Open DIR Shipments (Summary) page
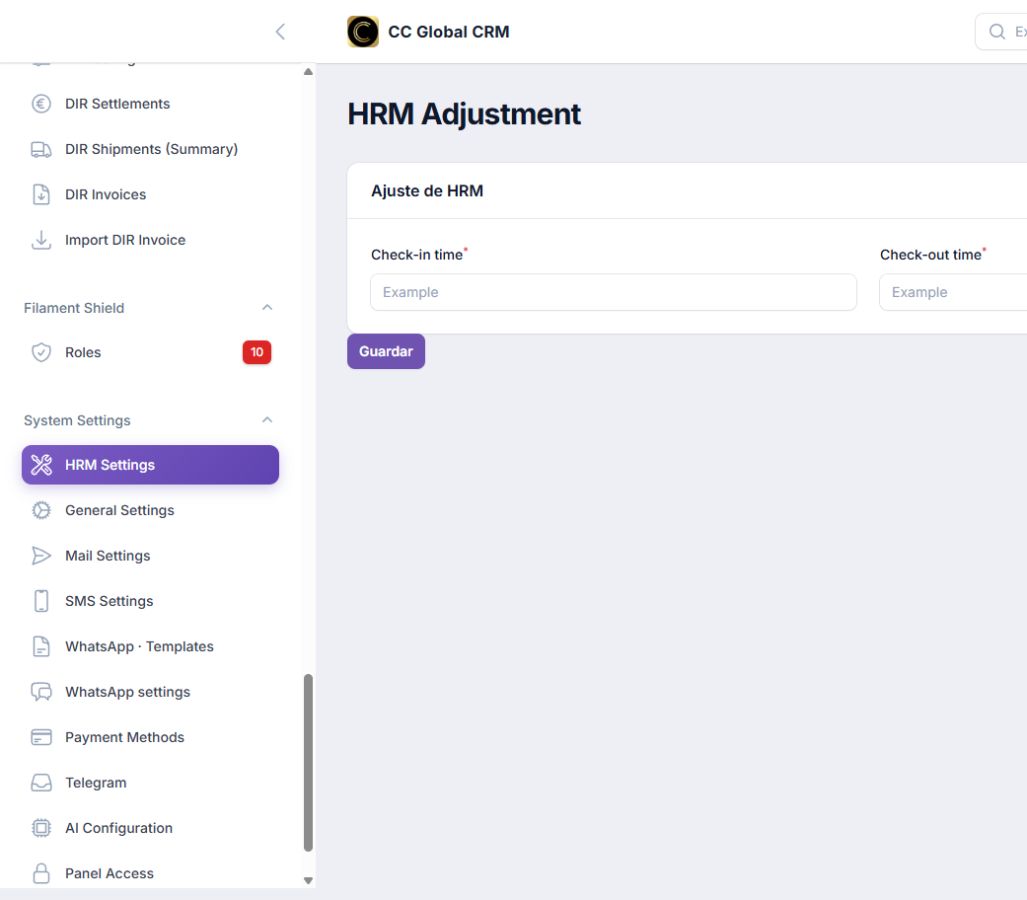 pos(150,149)
